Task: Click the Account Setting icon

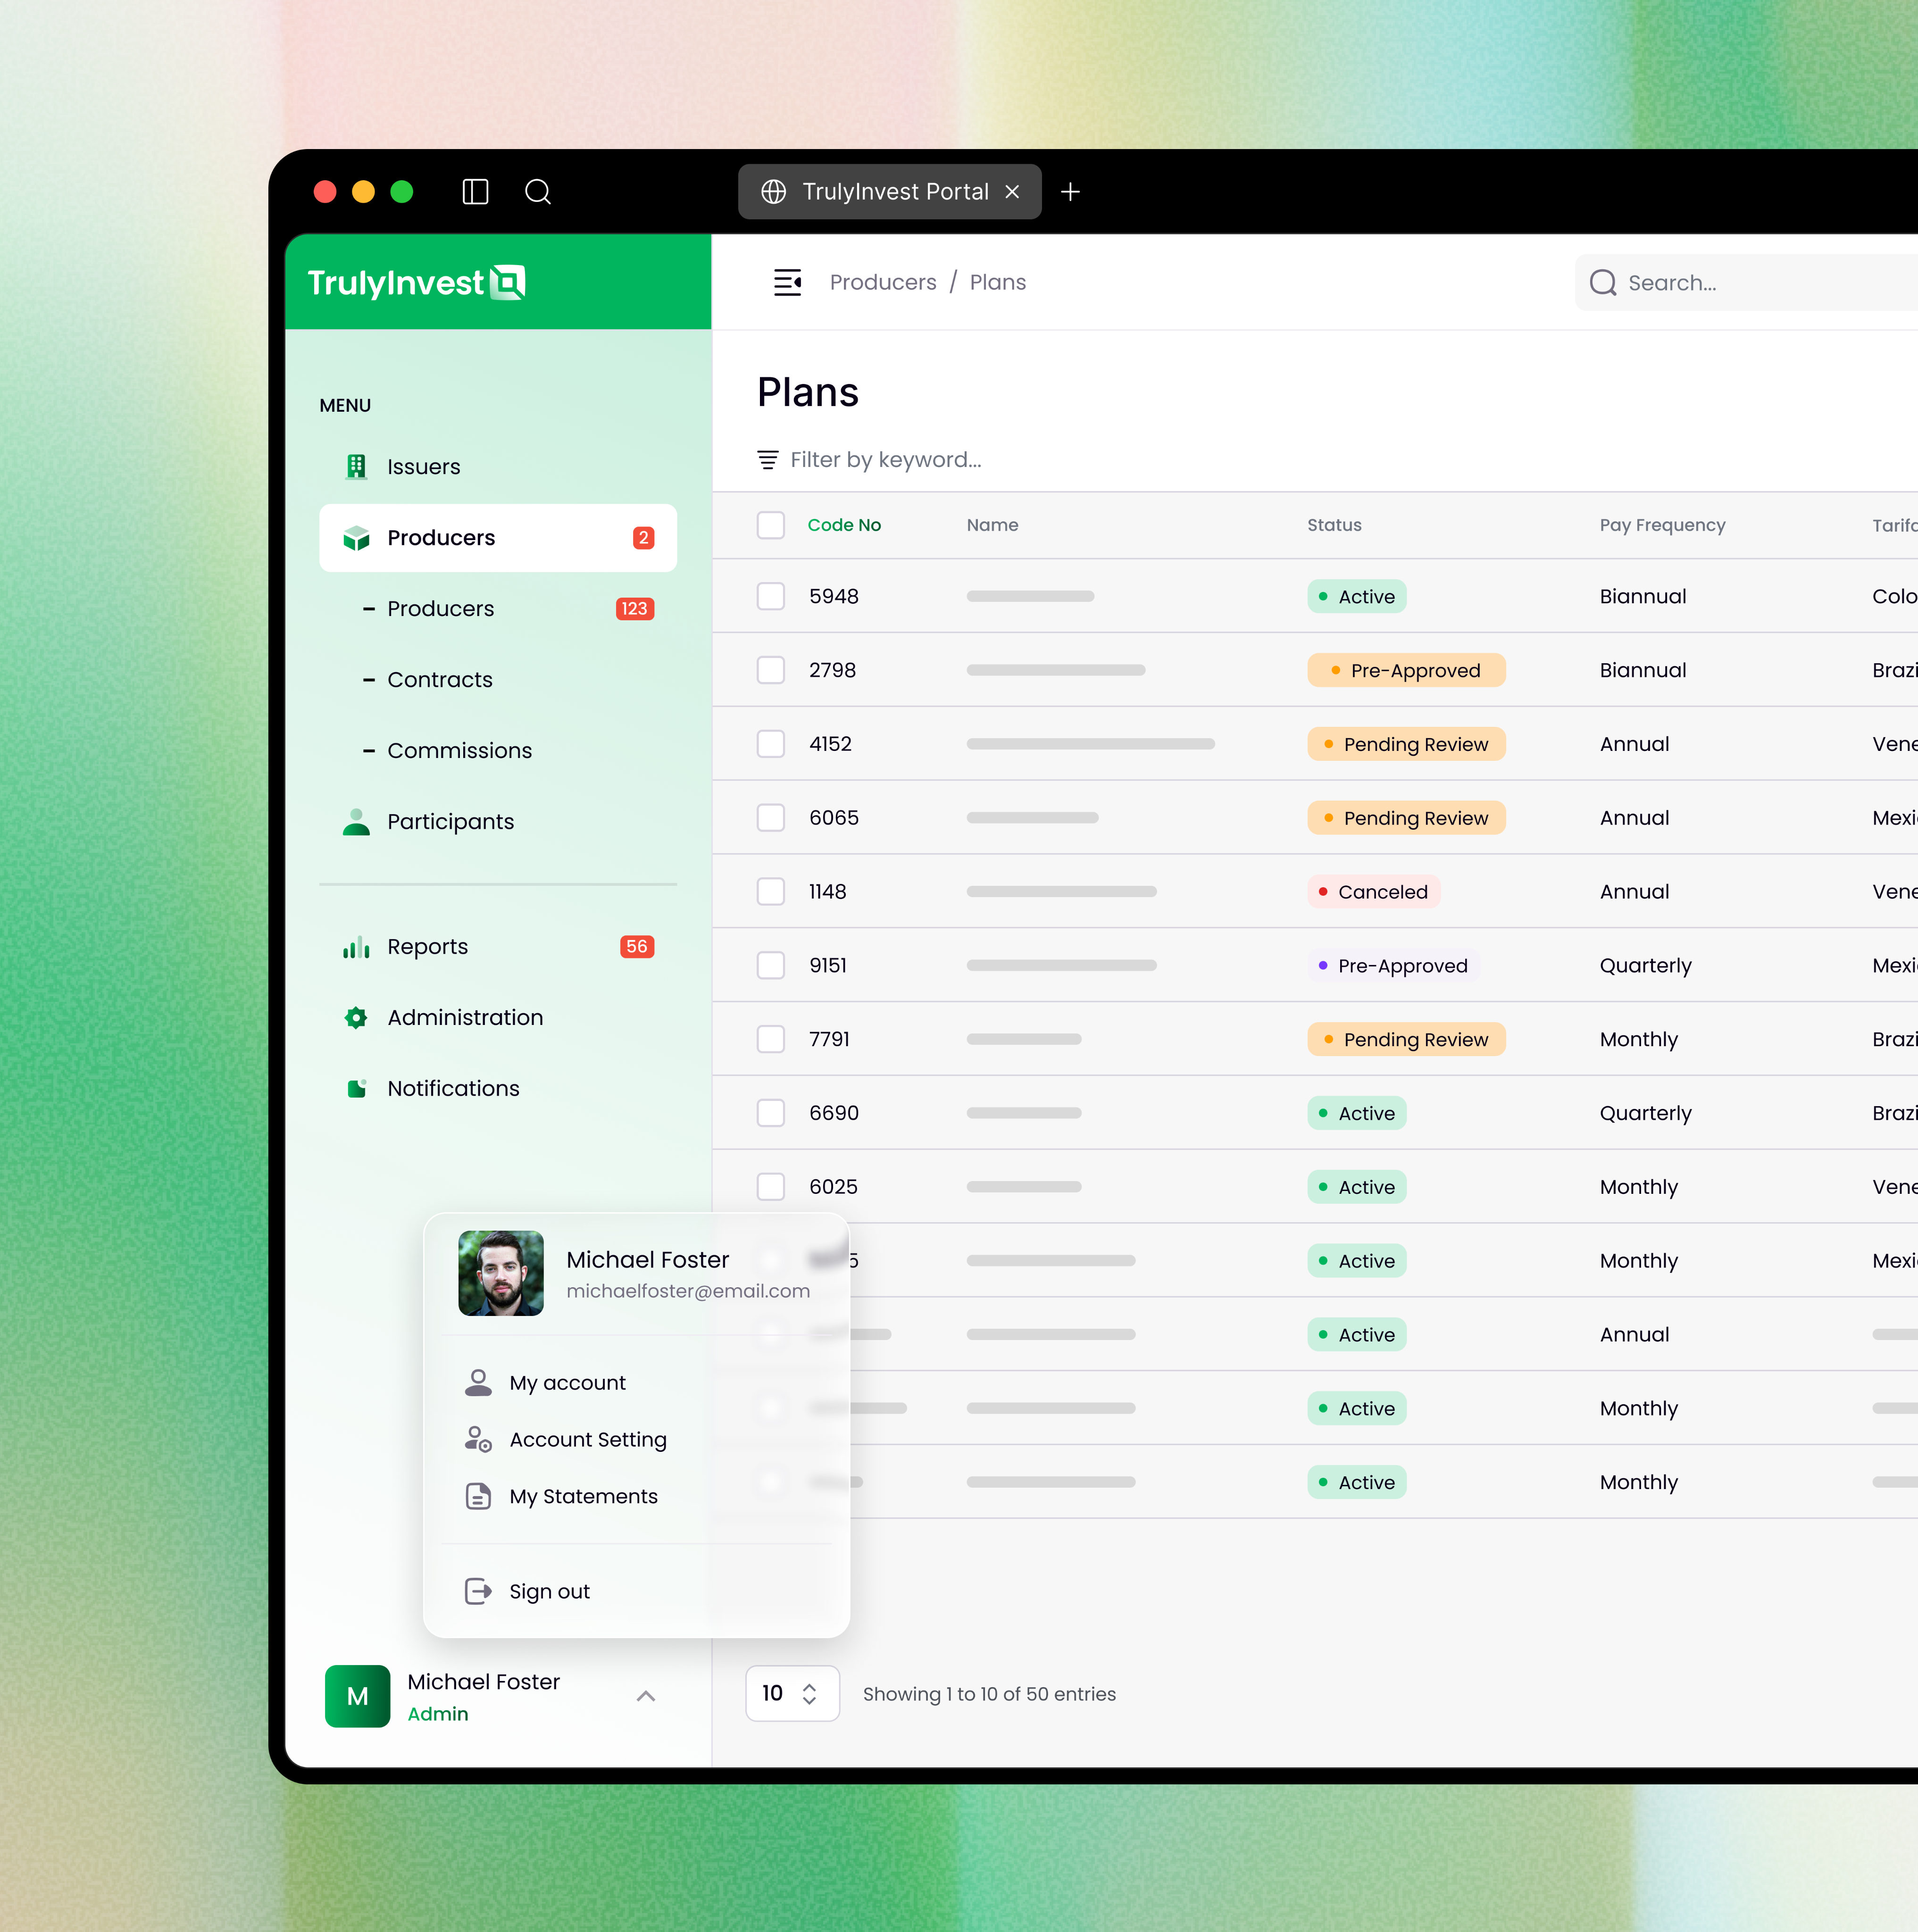Action: pos(478,1439)
